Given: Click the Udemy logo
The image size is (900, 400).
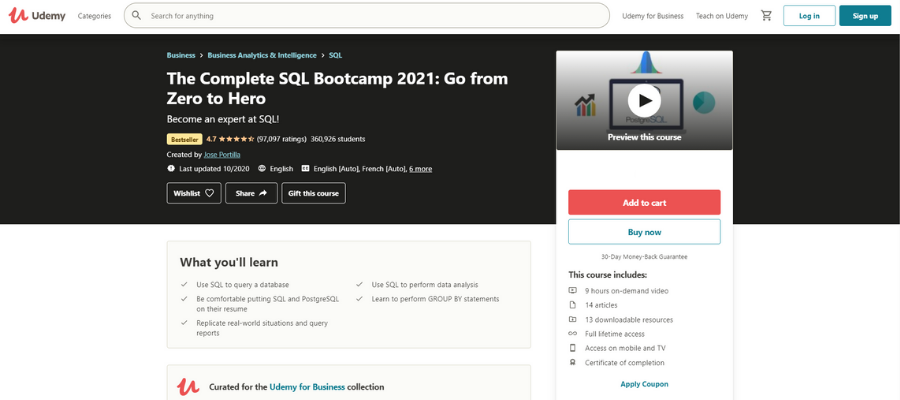Looking at the screenshot, I should tap(37, 15).
